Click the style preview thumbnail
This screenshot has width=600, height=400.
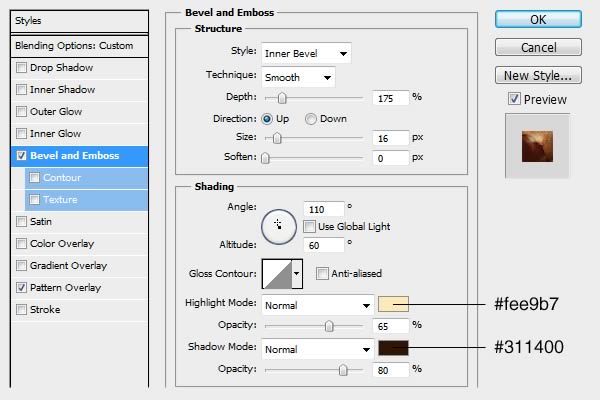click(537, 146)
